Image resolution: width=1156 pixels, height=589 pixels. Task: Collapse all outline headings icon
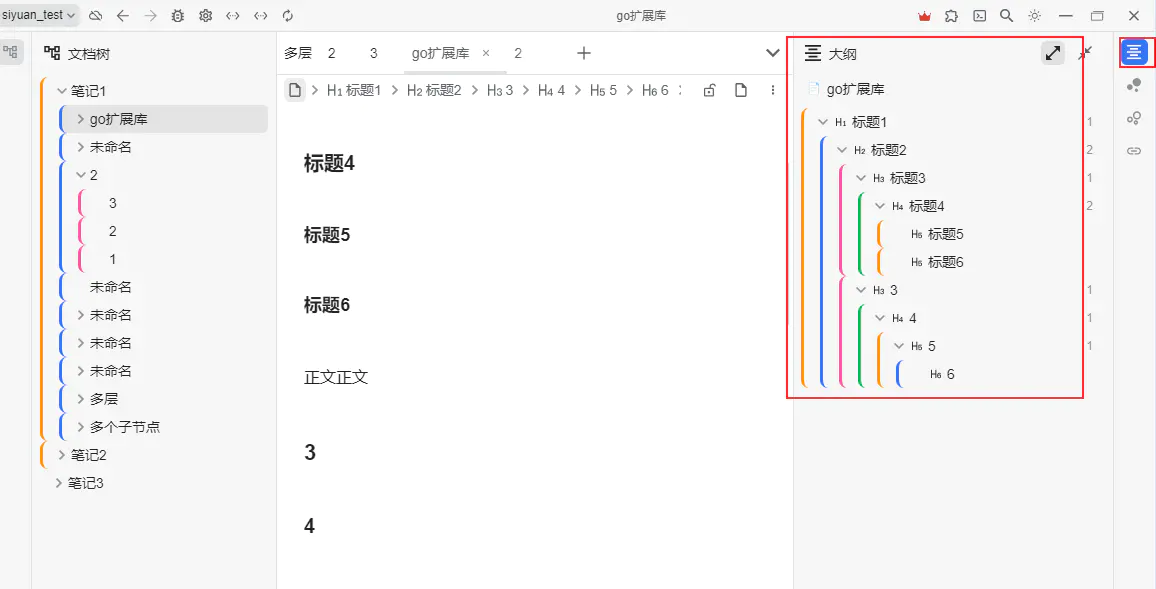coord(1085,53)
